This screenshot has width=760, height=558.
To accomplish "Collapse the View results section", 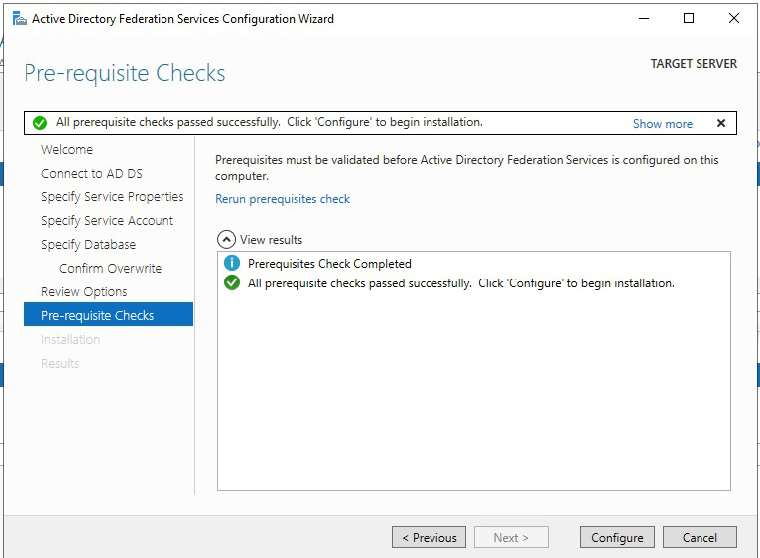I will pos(226,239).
